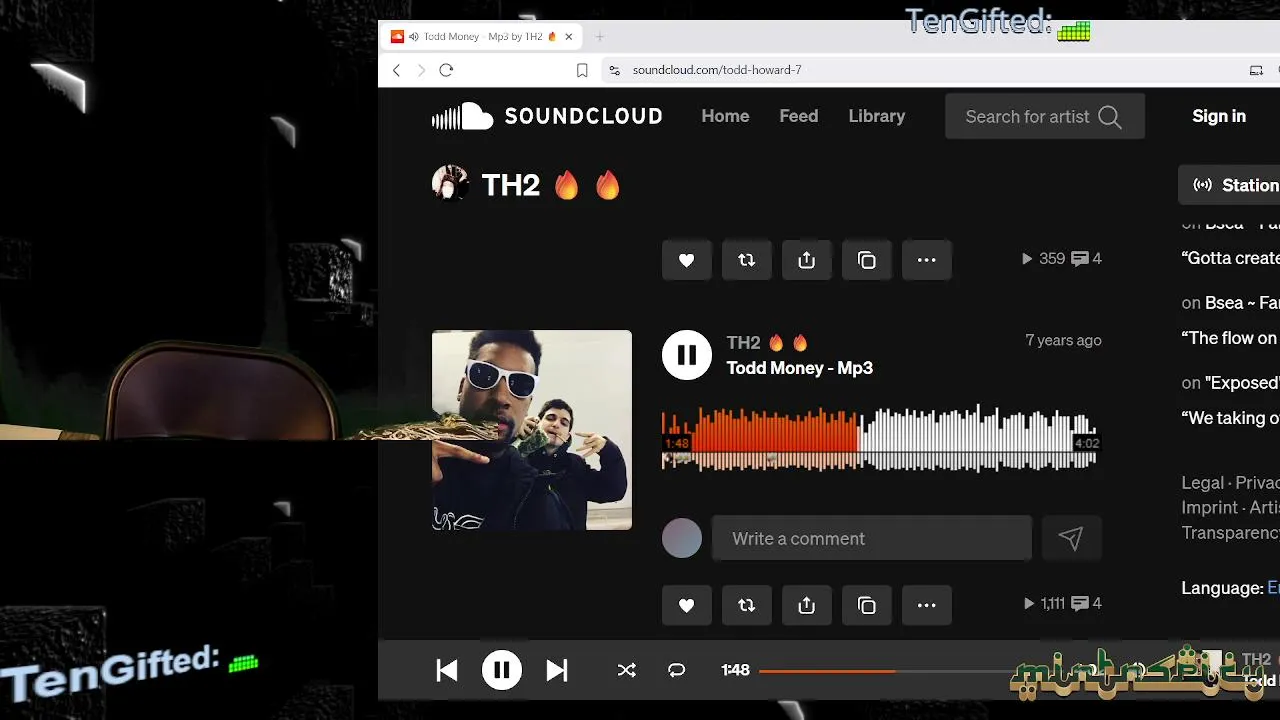Like the Todd Money - Mp3 track

tap(686, 605)
